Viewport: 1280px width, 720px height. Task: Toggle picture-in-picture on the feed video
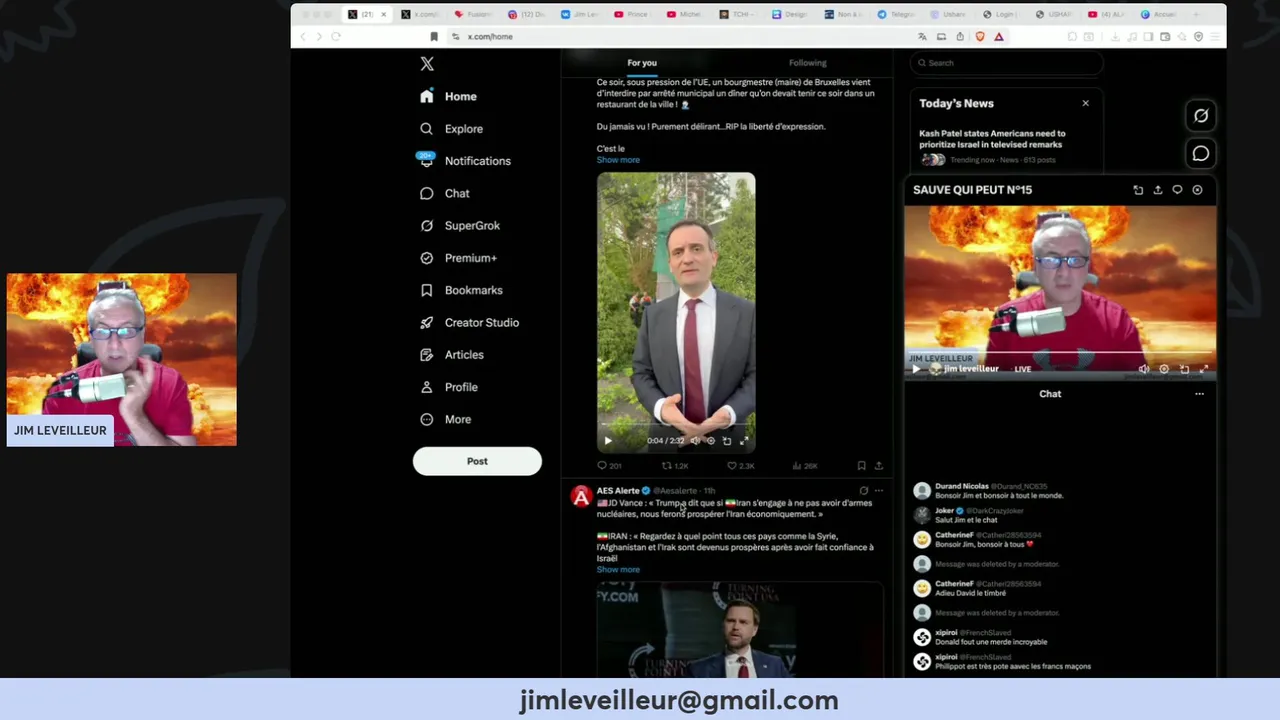727,441
